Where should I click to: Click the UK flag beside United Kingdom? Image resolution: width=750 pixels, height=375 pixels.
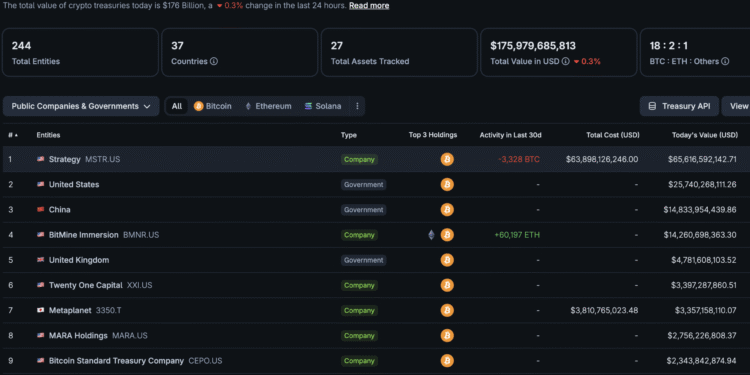[41, 260]
